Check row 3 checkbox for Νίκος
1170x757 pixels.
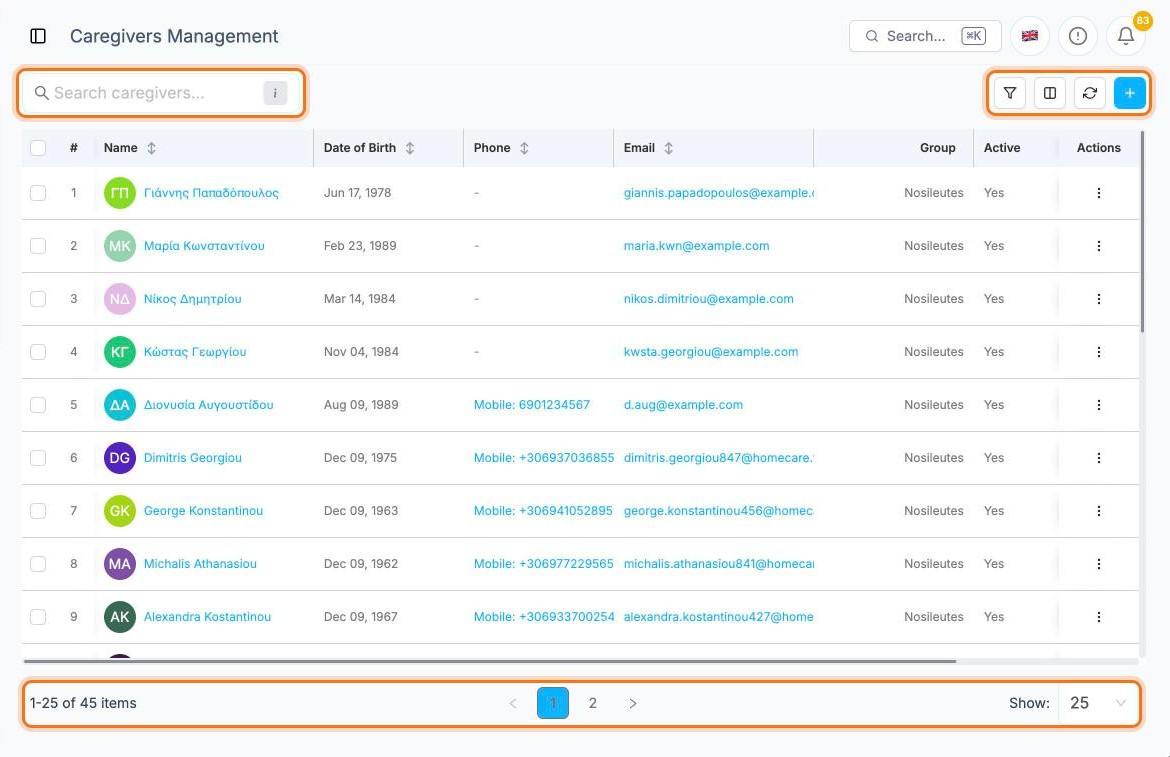point(38,298)
